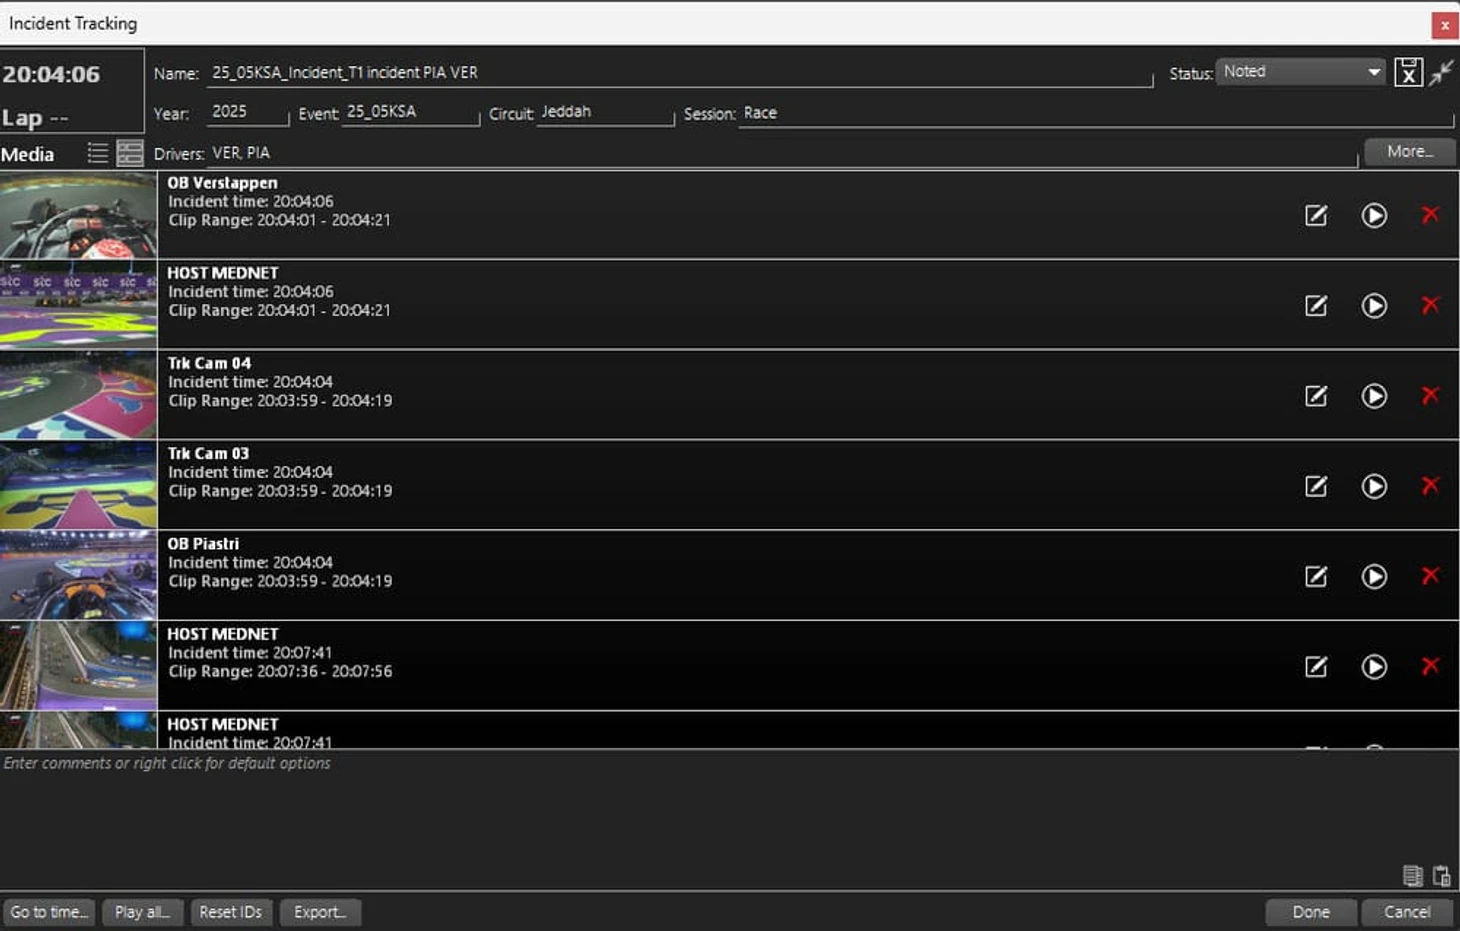Click the collapse arrows icon beside Status
Screen dimensions: 1460x931
pyautogui.click(x=1441, y=72)
